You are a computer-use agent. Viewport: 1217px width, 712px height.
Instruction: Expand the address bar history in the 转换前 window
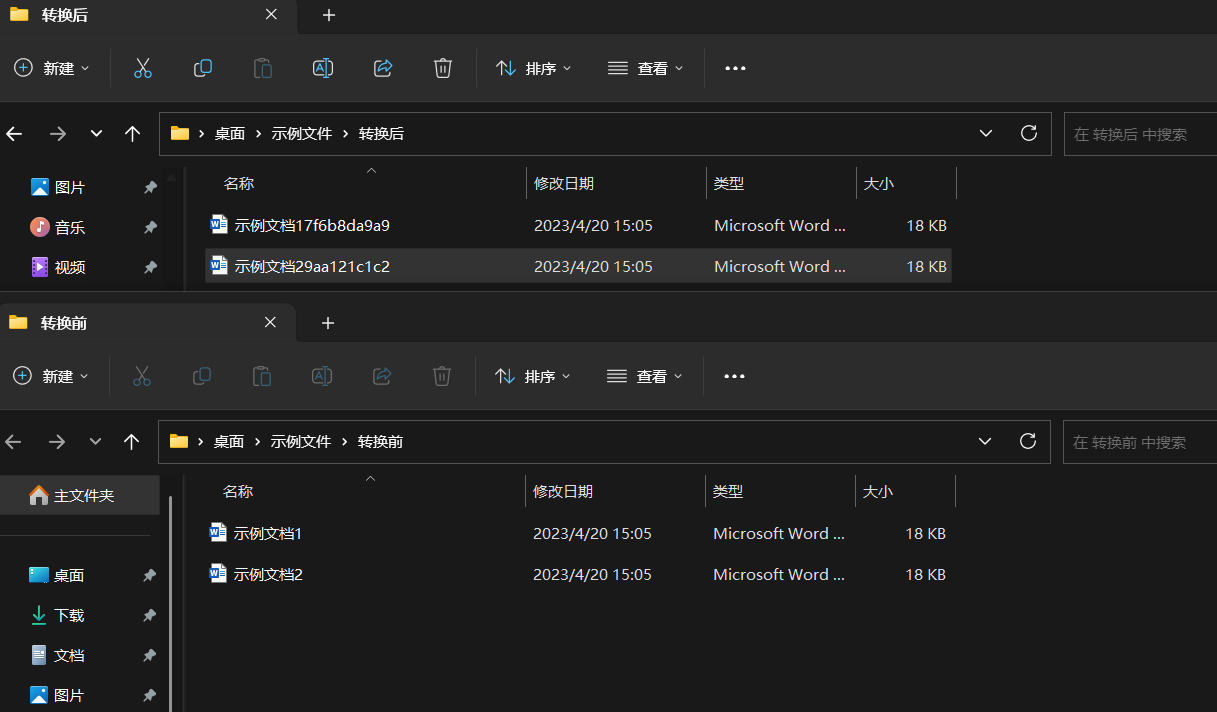pos(985,441)
